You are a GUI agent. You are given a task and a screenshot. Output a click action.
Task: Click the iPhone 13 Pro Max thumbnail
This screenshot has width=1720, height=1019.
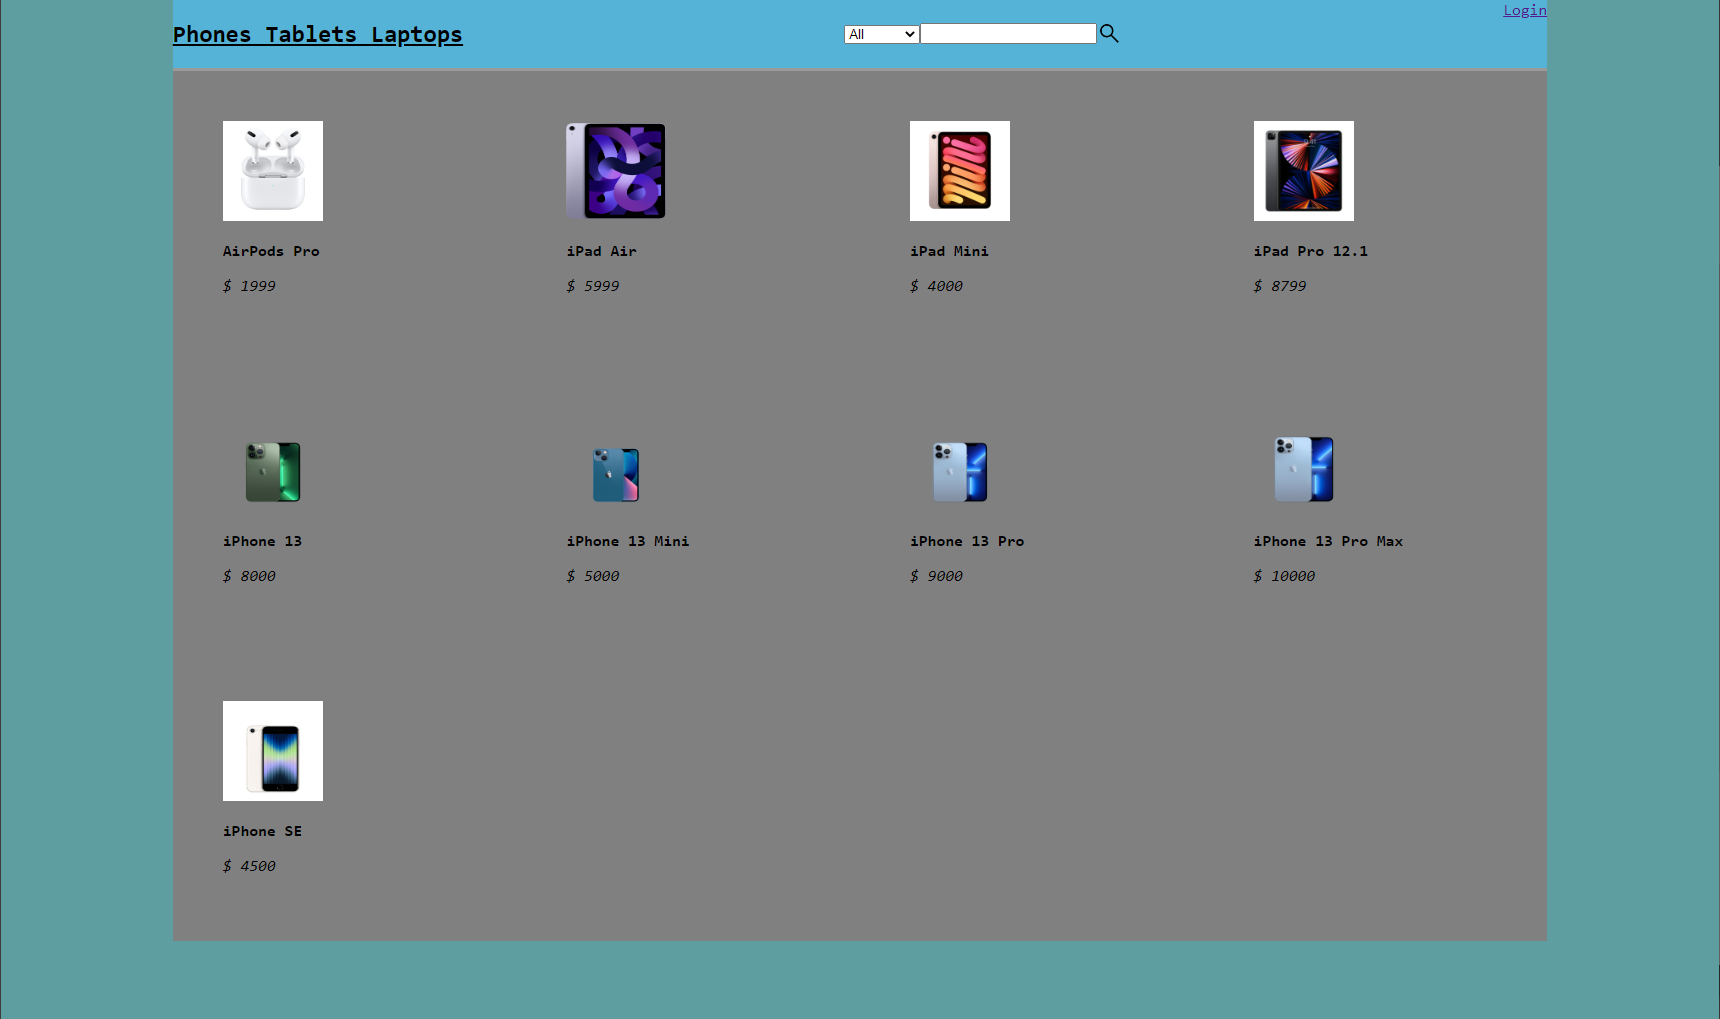click(x=1303, y=469)
